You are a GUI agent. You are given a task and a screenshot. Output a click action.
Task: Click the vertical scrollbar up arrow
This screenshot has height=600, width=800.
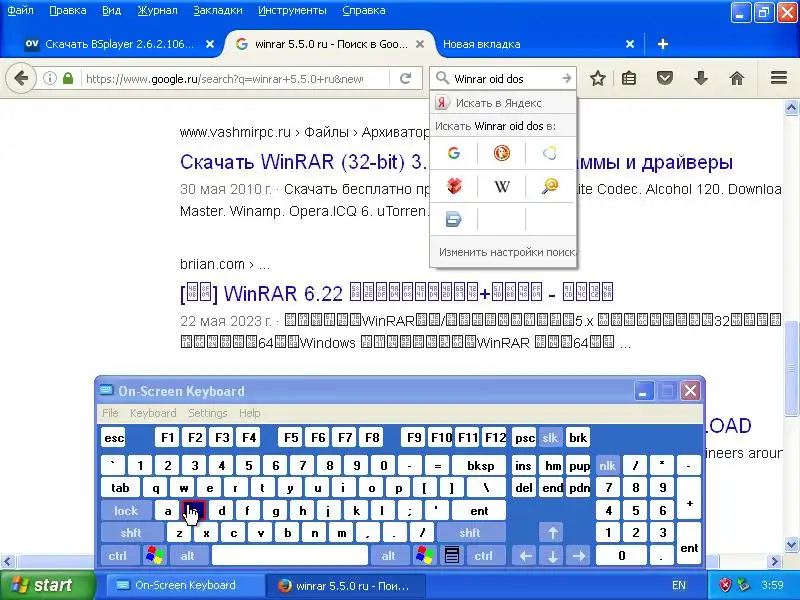tap(791, 108)
